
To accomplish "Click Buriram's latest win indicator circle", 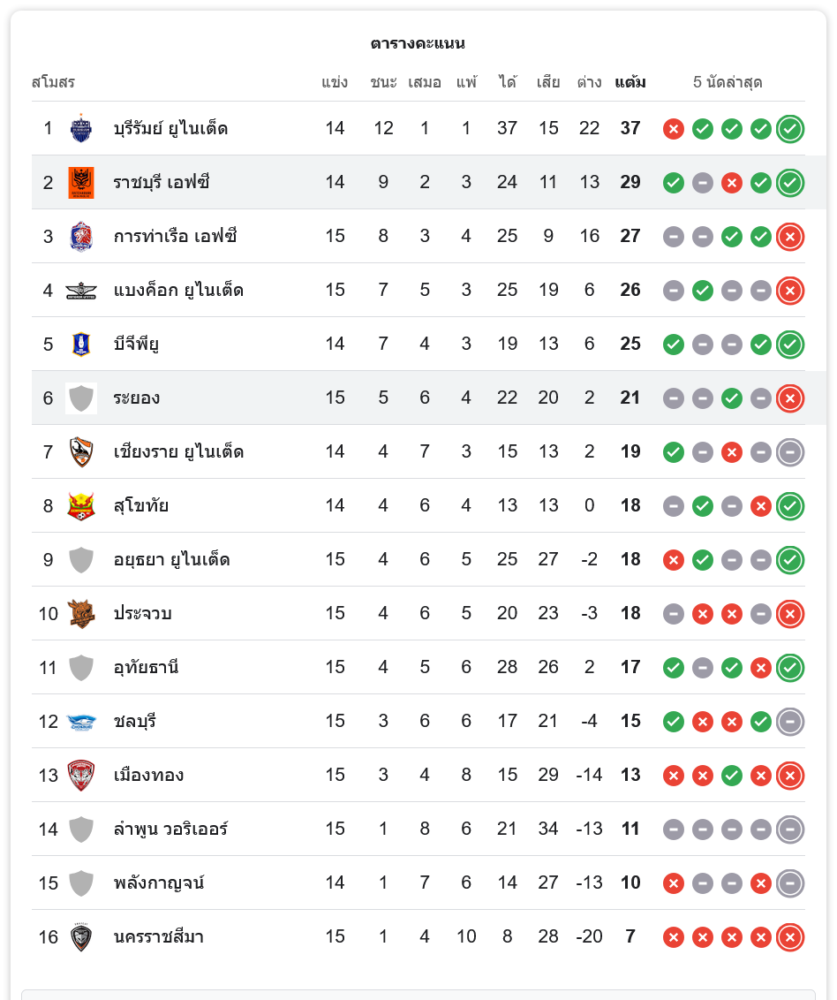I will click(x=790, y=129).
